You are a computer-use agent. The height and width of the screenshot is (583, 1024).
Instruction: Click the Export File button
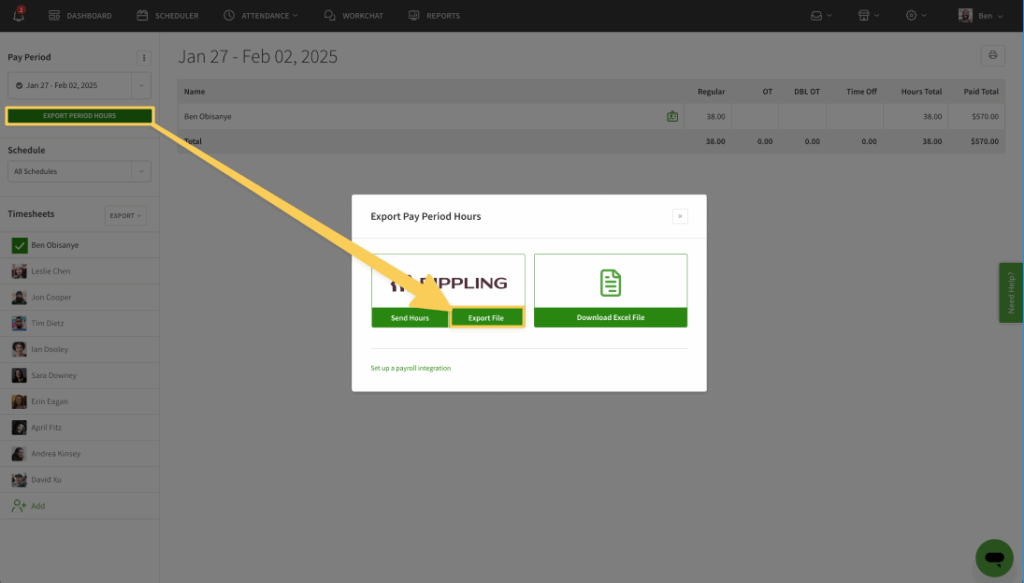tap(486, 318)
